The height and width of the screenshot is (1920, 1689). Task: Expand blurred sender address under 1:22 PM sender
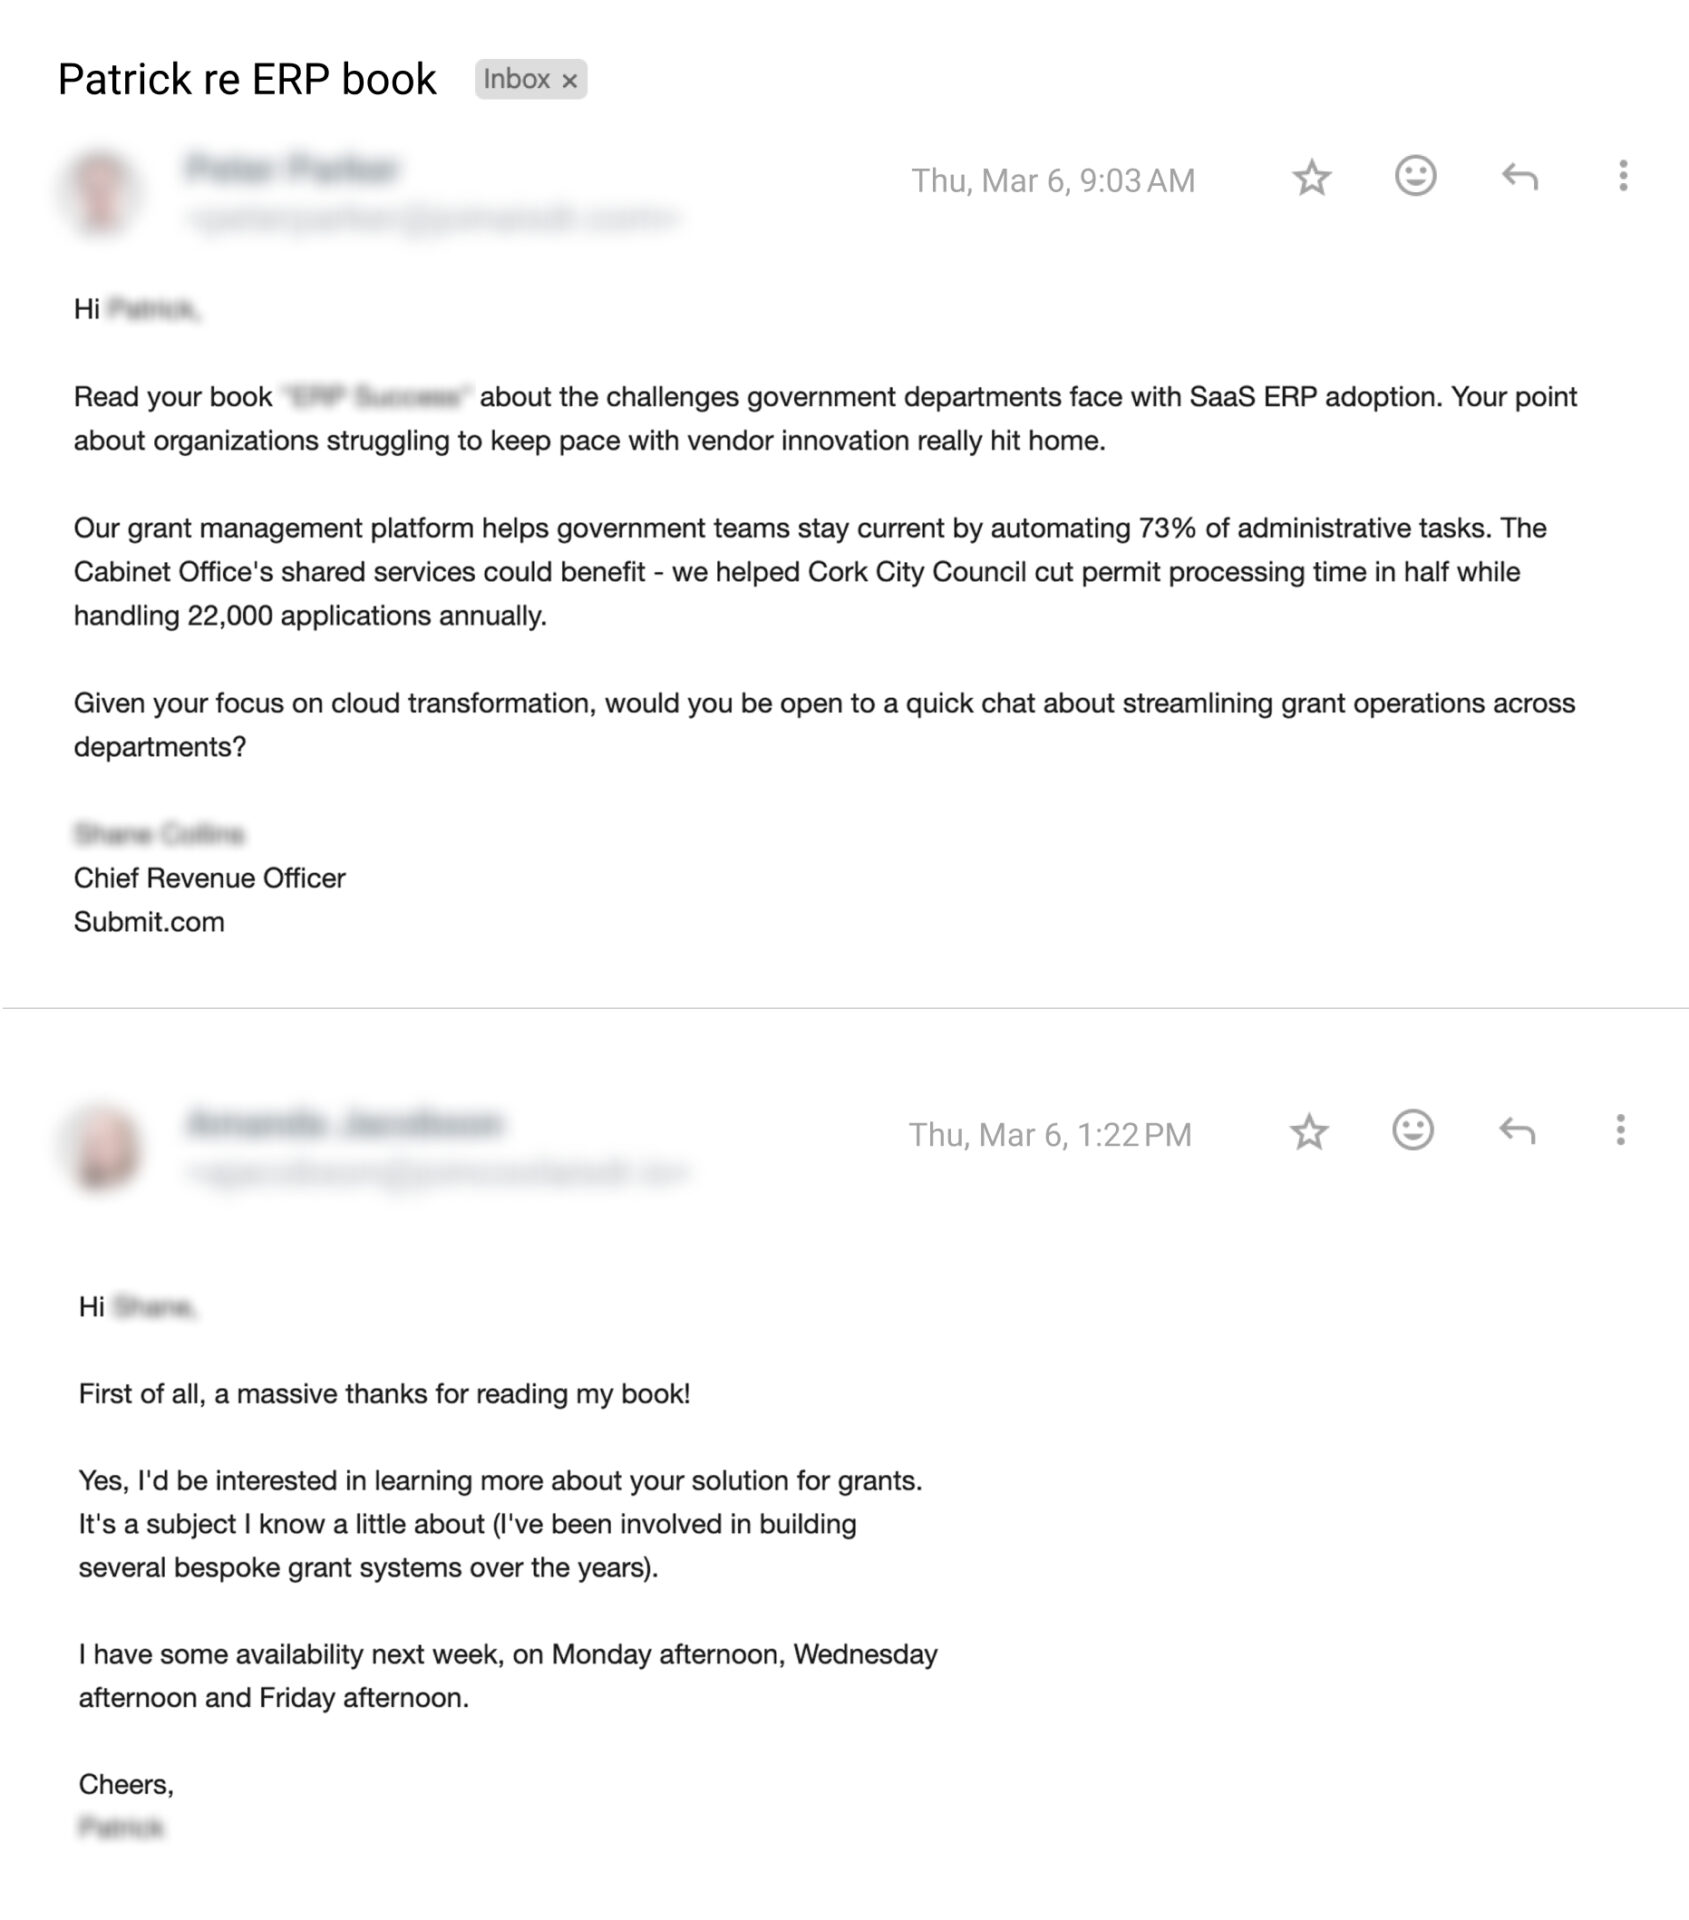[x=438, y=1171]
